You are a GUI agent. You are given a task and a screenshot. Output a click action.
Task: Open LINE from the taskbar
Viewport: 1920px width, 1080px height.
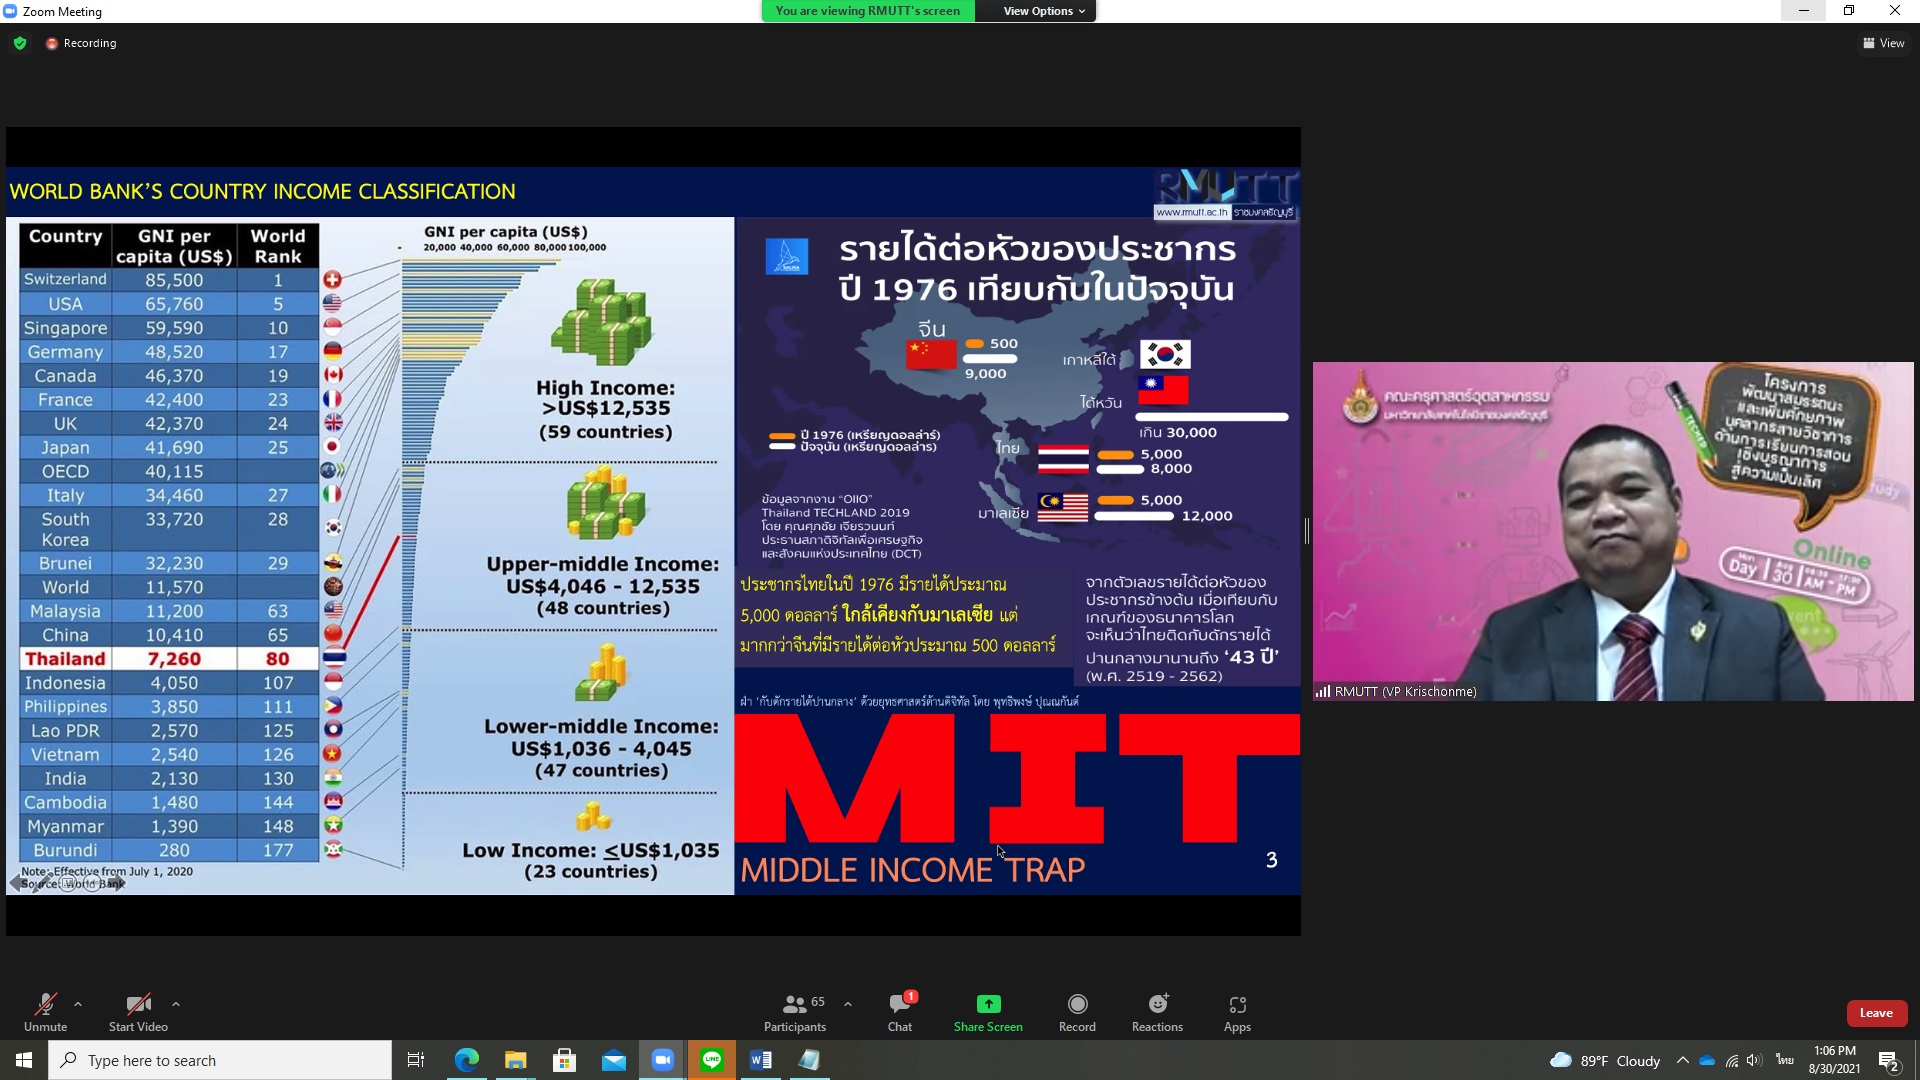712,1060
